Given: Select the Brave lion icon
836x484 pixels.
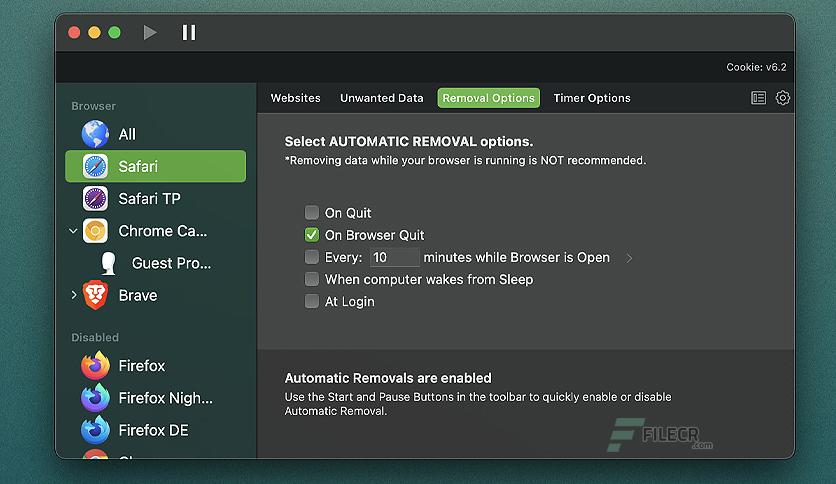Looking at the screenshot, I should pos(95,295).
